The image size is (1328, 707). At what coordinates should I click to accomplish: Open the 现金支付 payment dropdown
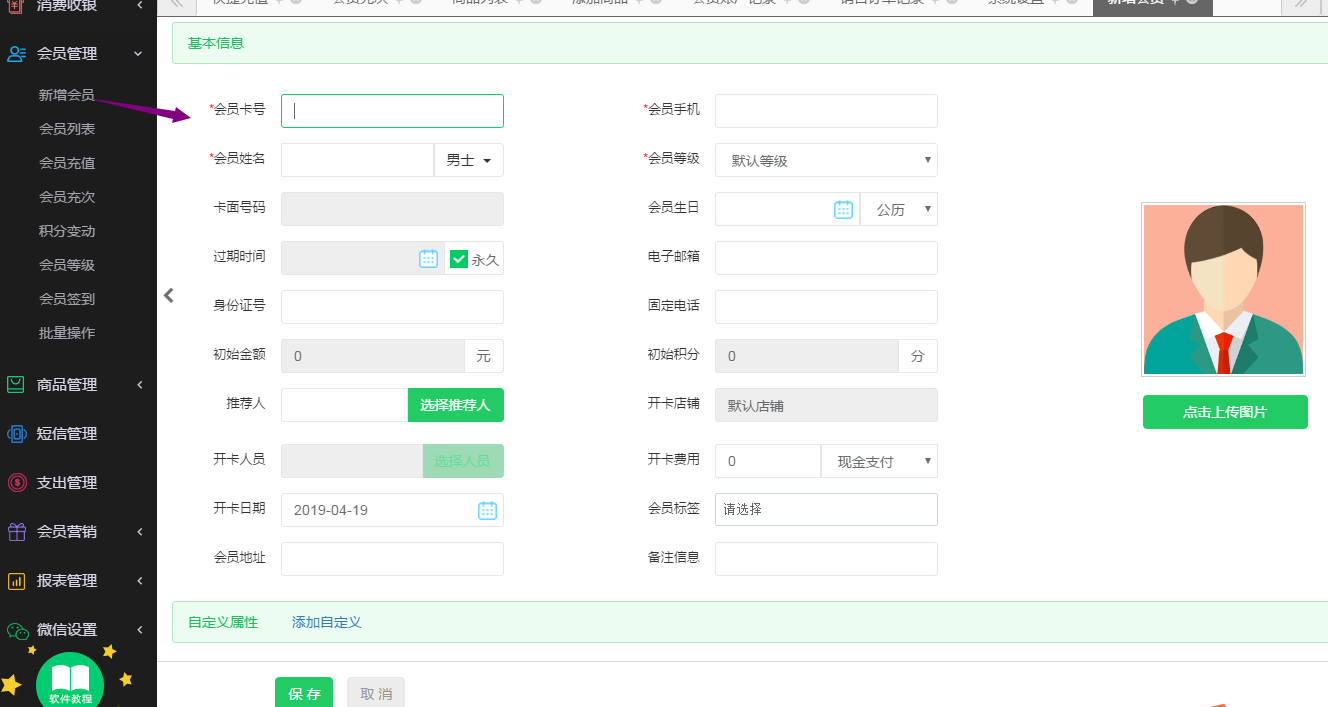coord(879,461)
